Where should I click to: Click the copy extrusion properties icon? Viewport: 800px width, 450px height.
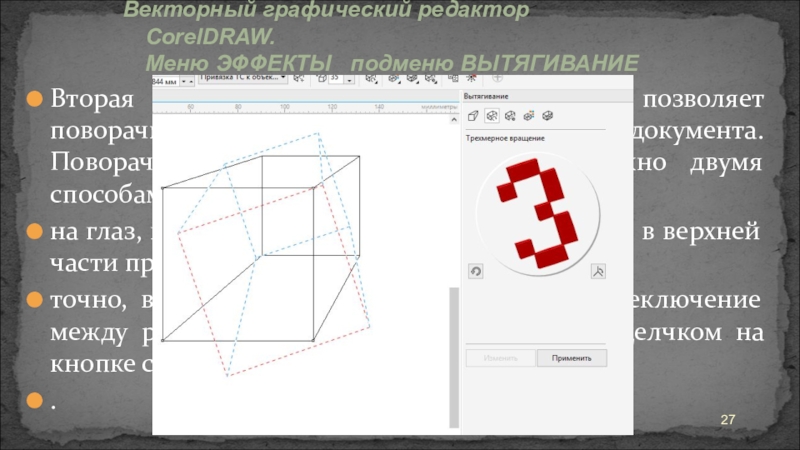453,79
